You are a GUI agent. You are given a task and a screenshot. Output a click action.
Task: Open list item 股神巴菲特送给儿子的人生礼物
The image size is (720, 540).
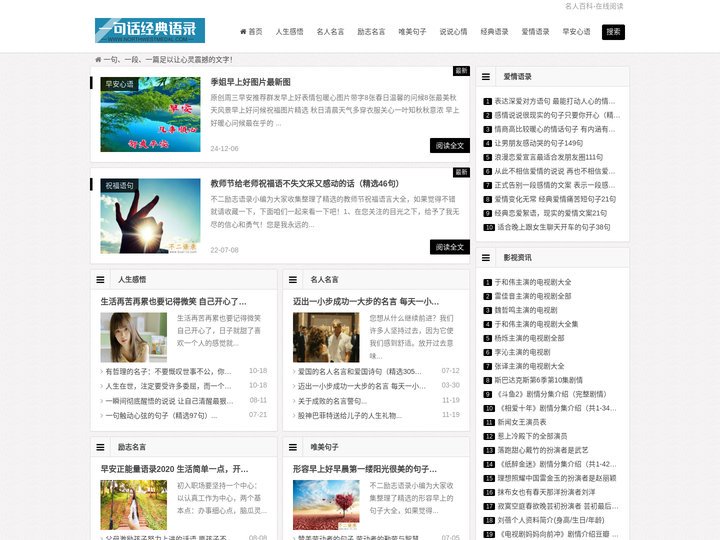pos(350,416)
